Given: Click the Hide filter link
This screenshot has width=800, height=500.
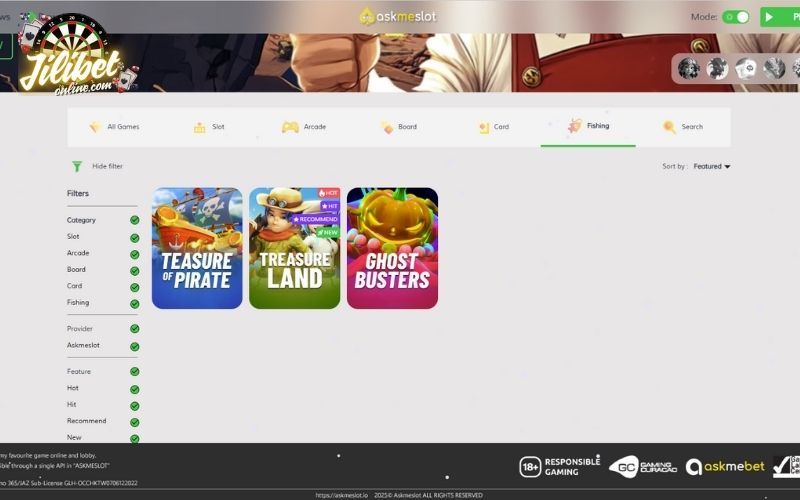Looking at the screenshot, I should [x=107, y=166].
